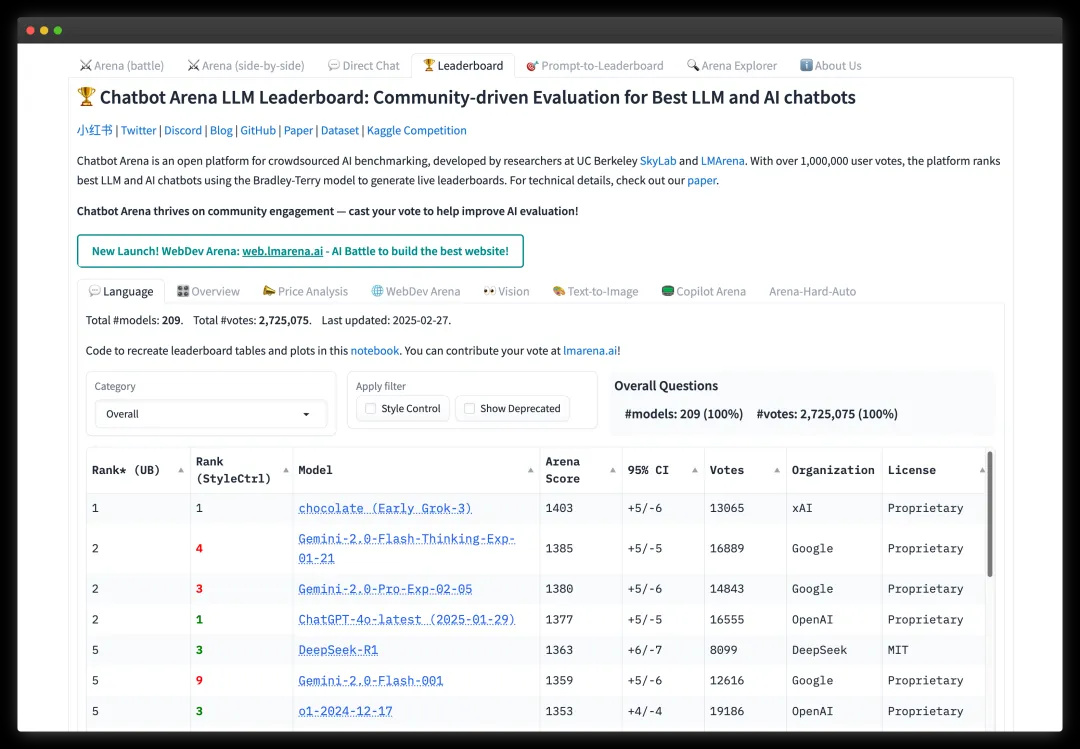Open the chocolate (Early Grok-3) model link
The height and width of the screenshot is (749, 1080).
tap(384, 508)
